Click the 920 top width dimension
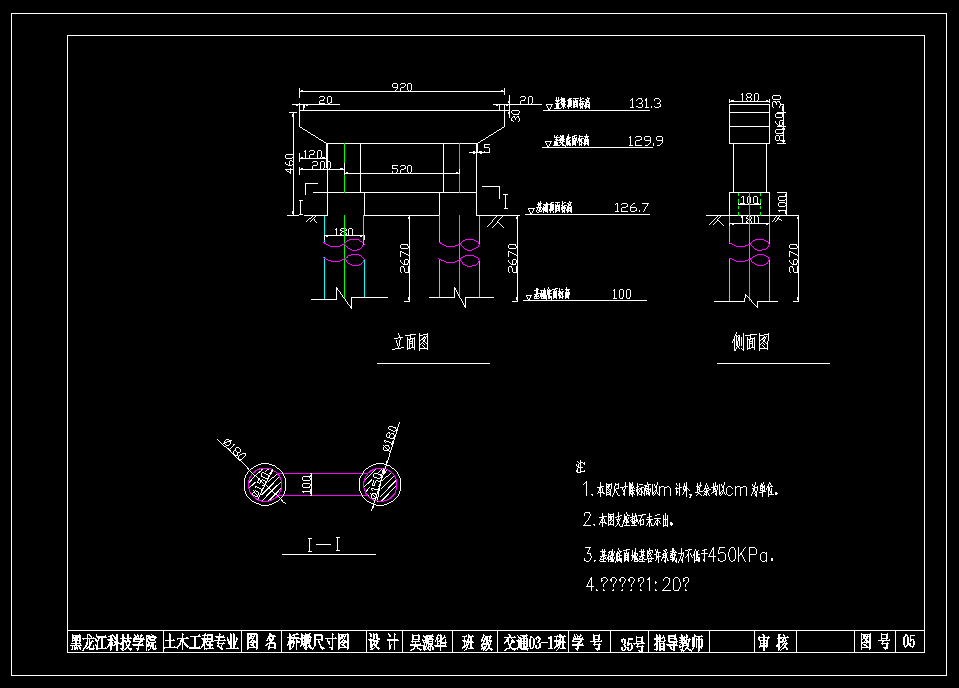Viewport: 959px width, 688px height. pos(401,87)
